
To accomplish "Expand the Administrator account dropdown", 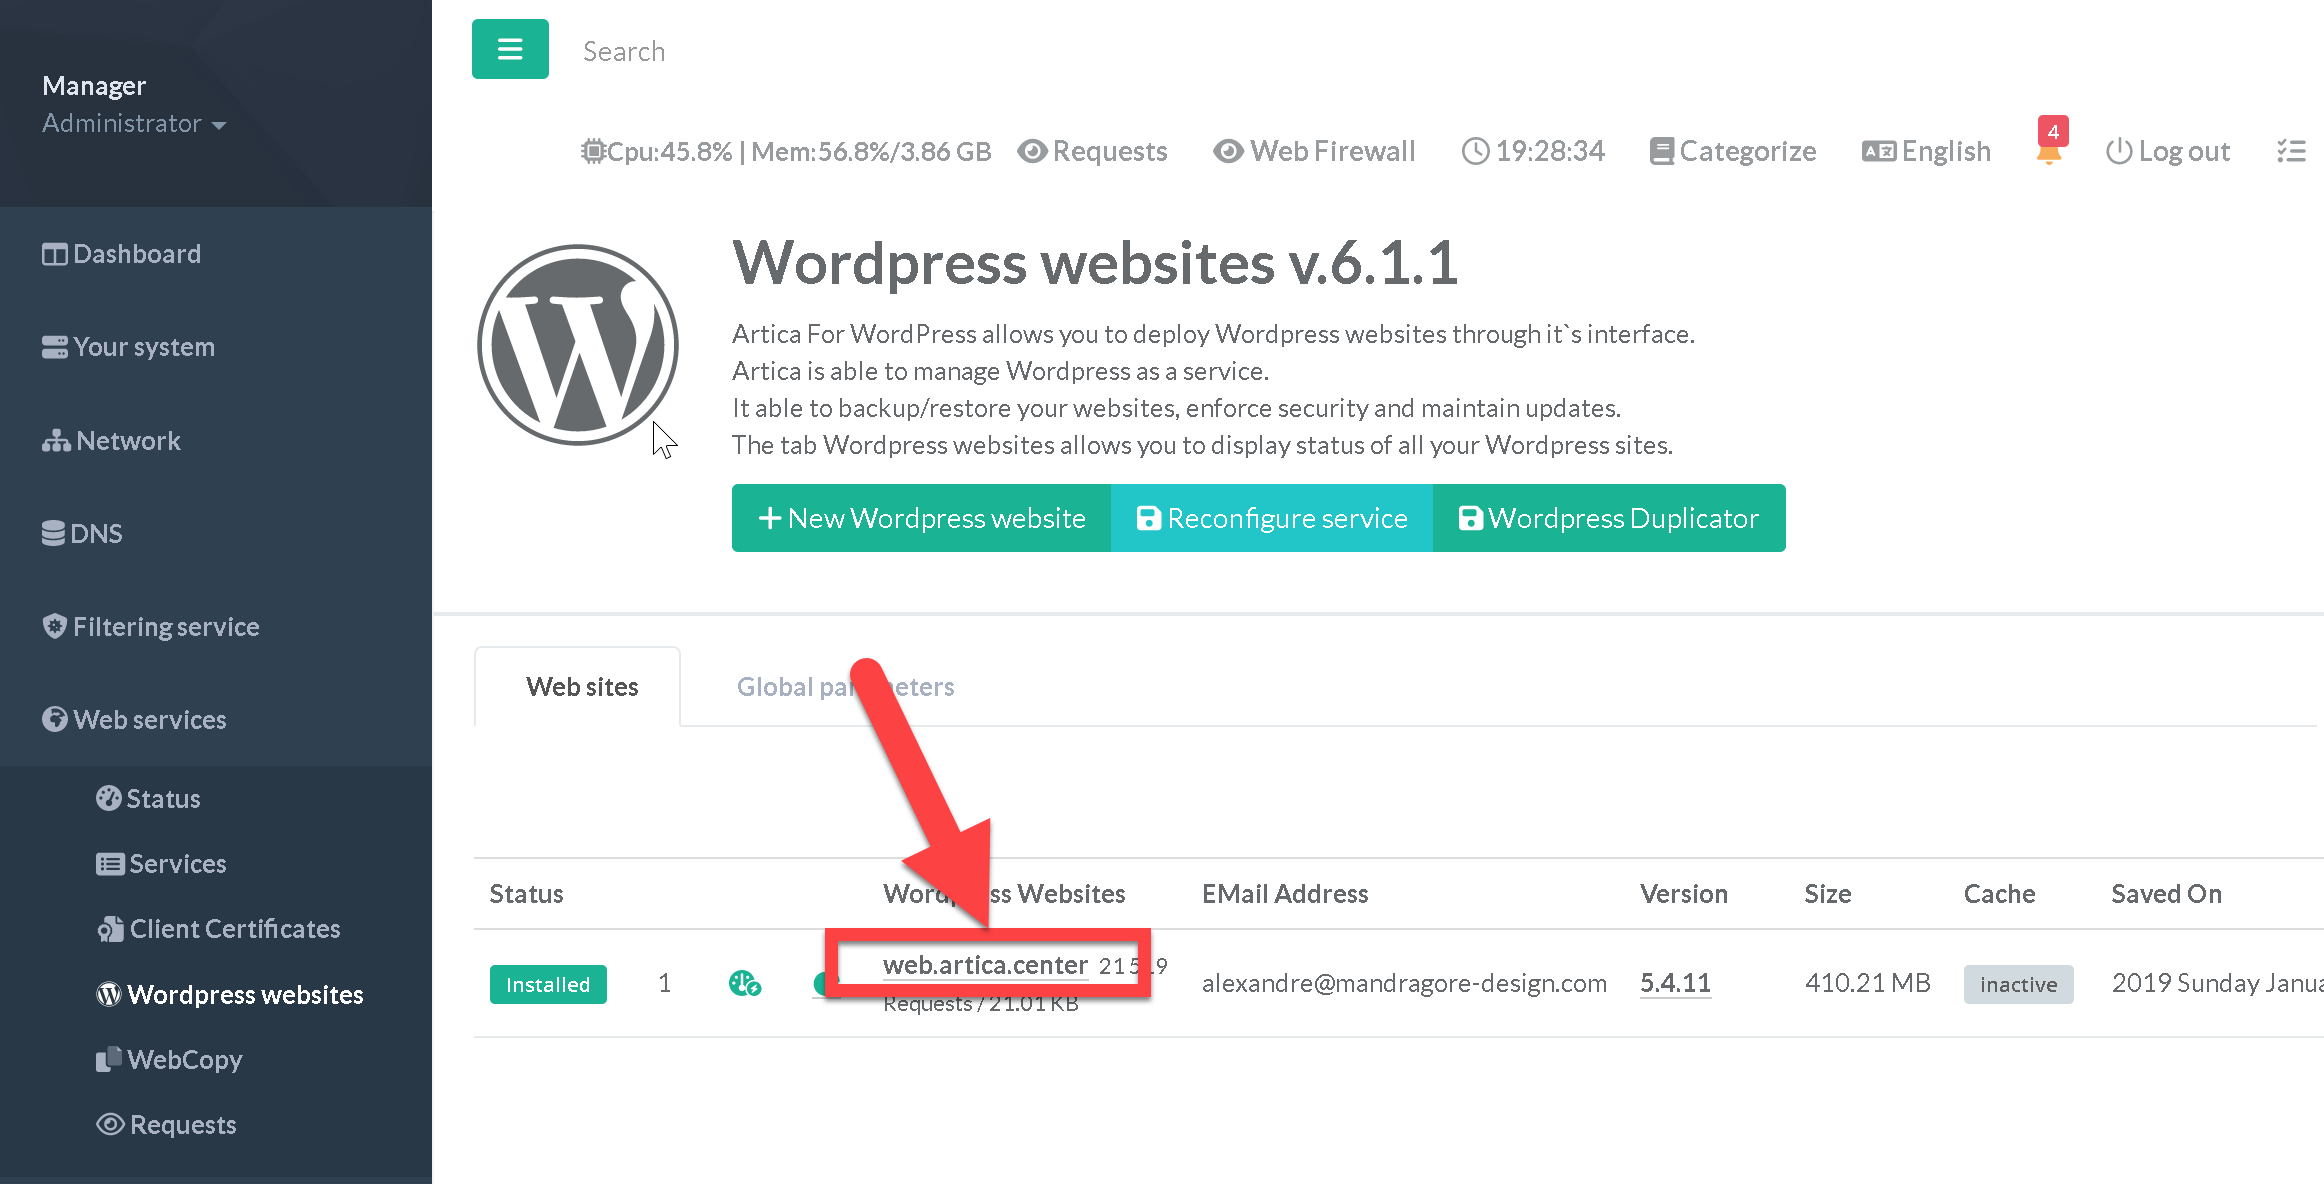I will 133,123.
